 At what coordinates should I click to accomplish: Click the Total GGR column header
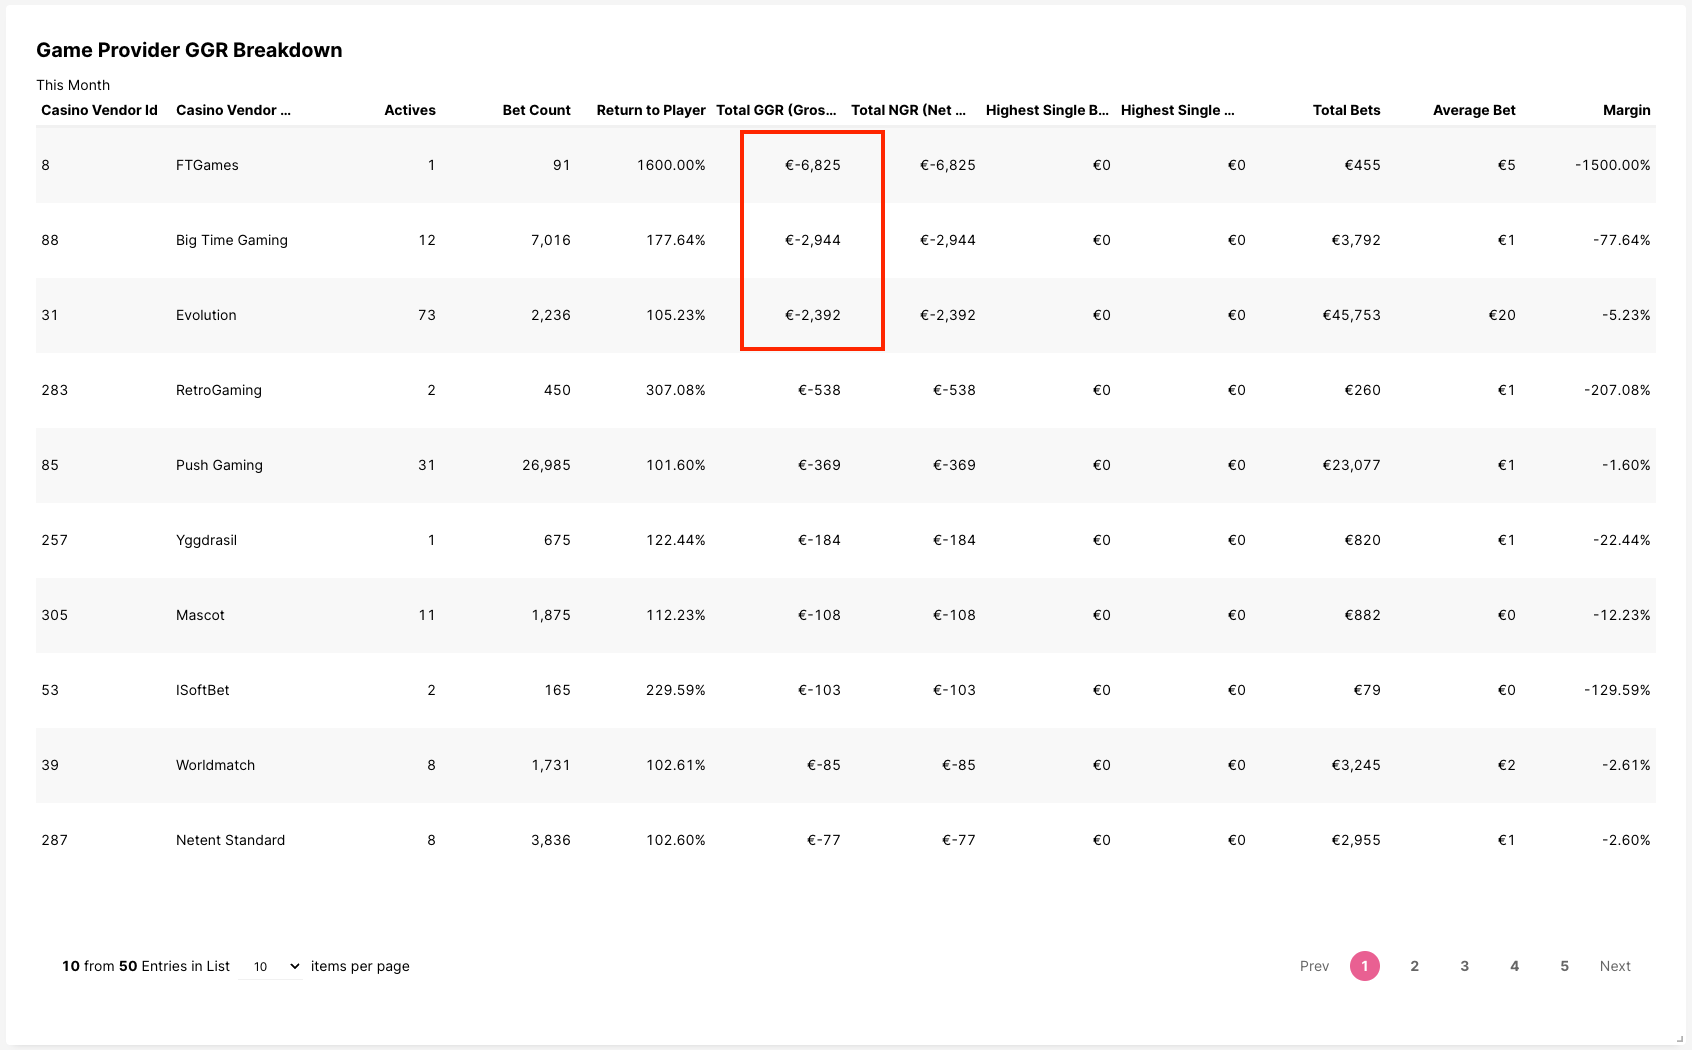776,110
